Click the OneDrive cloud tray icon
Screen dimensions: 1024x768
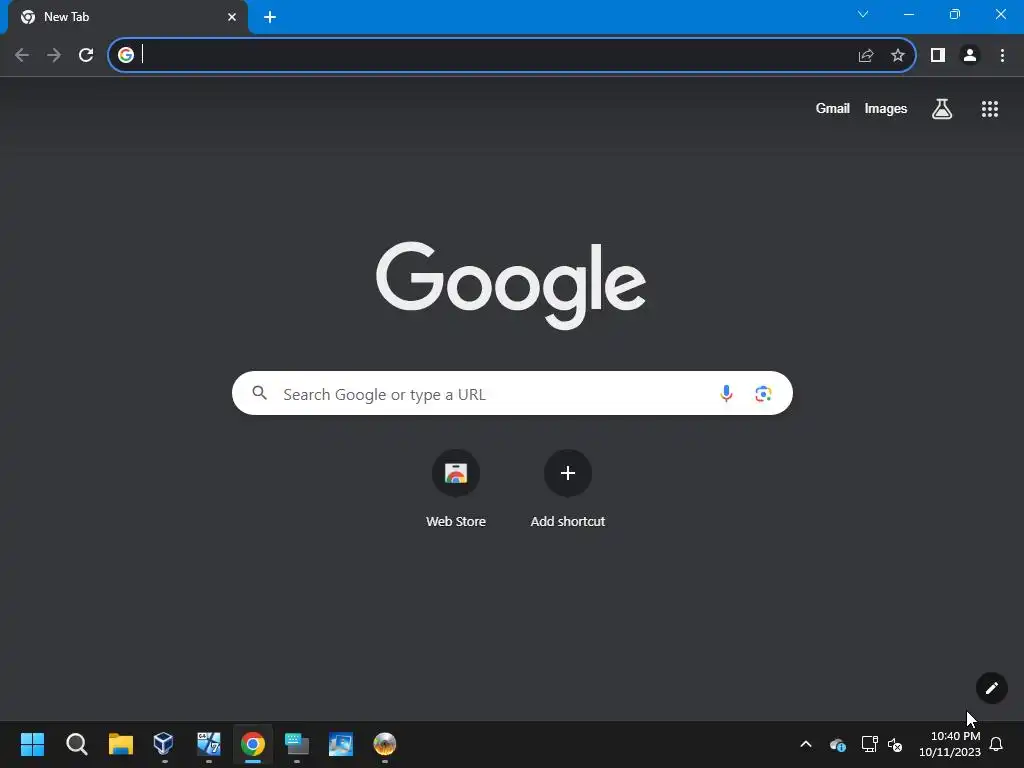838,744
